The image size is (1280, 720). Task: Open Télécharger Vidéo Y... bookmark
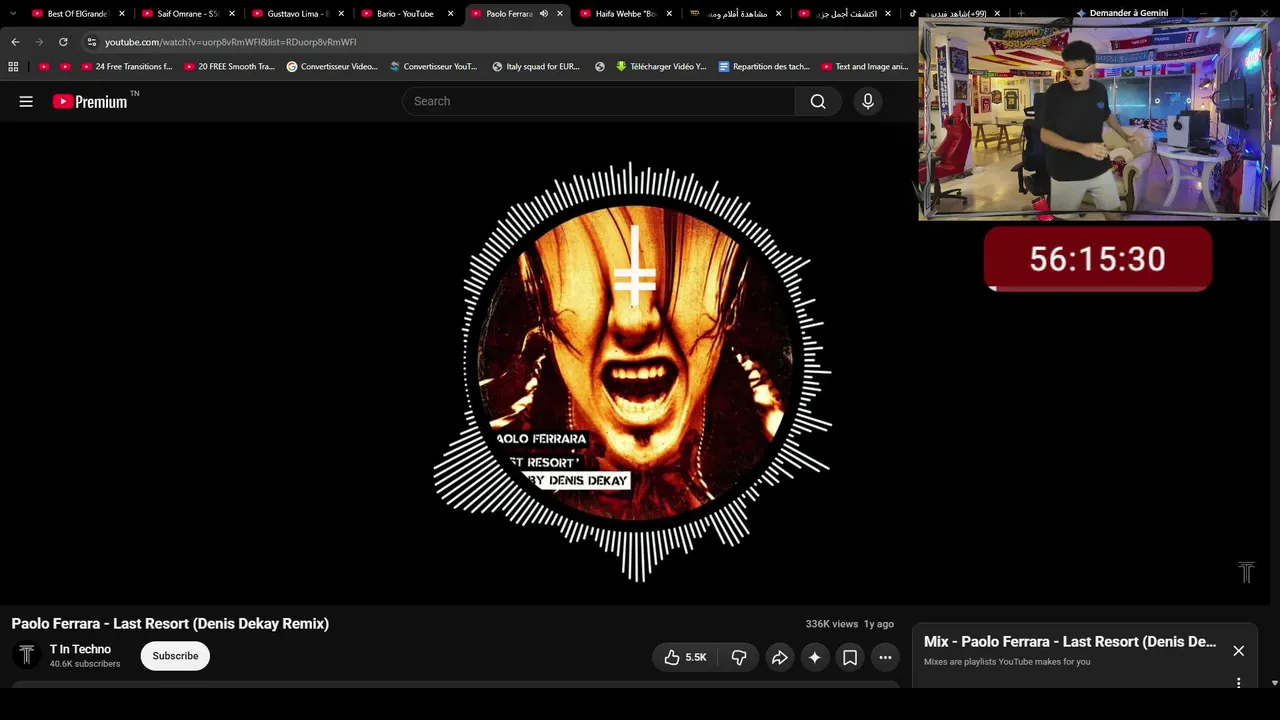pos(661,67)
